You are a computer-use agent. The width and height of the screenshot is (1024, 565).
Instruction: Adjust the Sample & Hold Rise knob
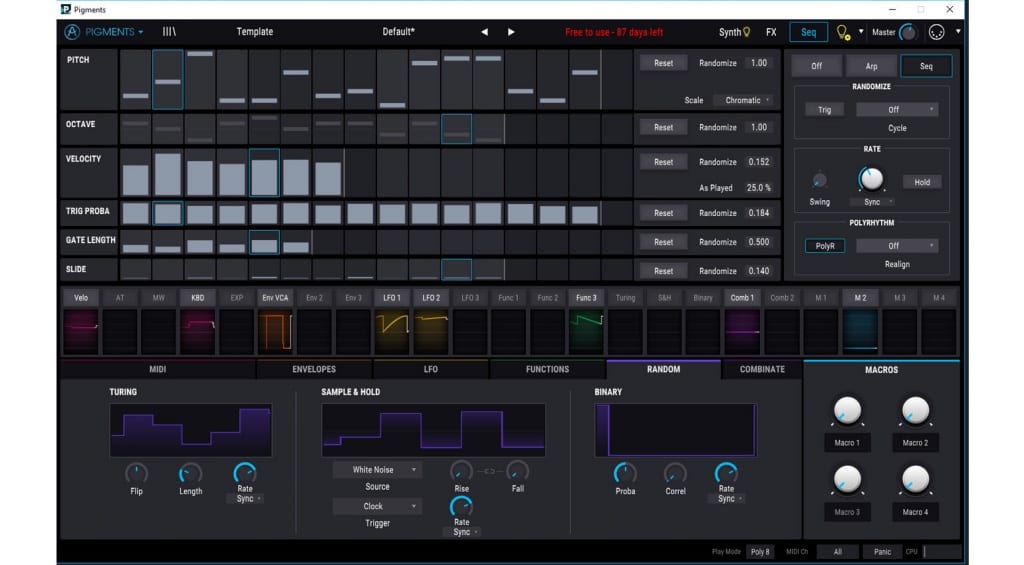point(461,471)
